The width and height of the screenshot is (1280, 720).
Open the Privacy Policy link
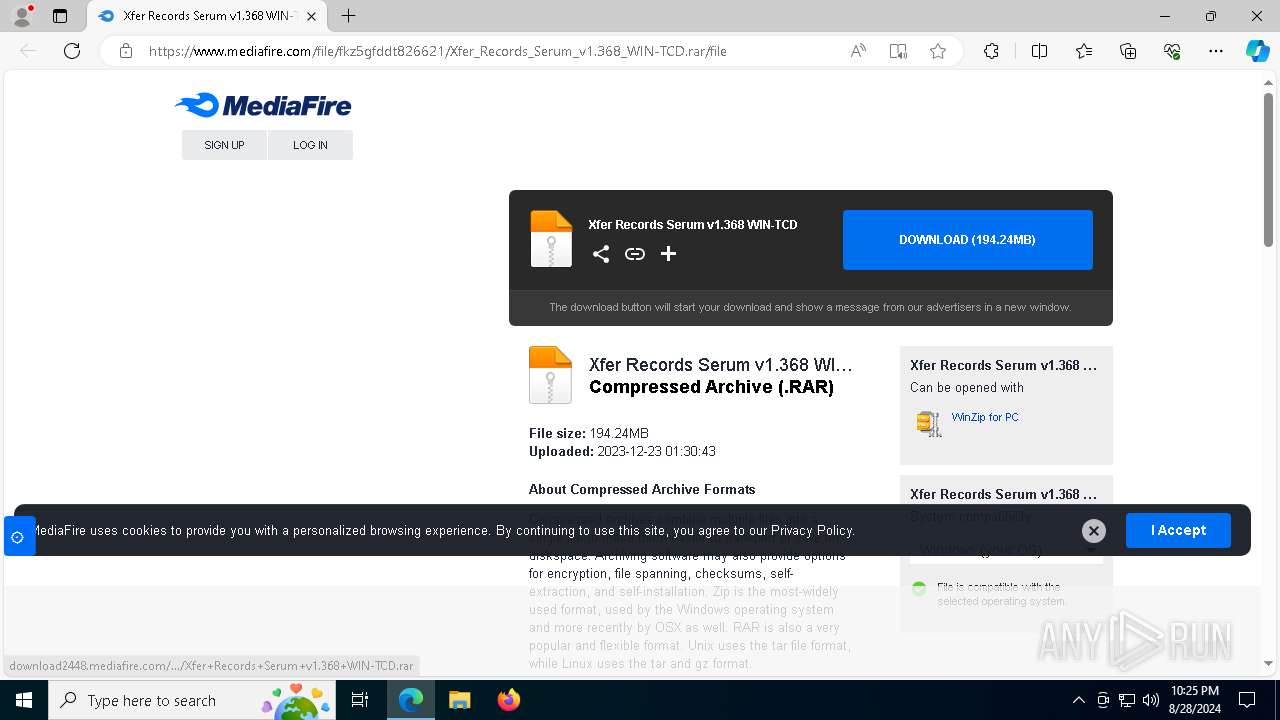[x=812, y=530]
